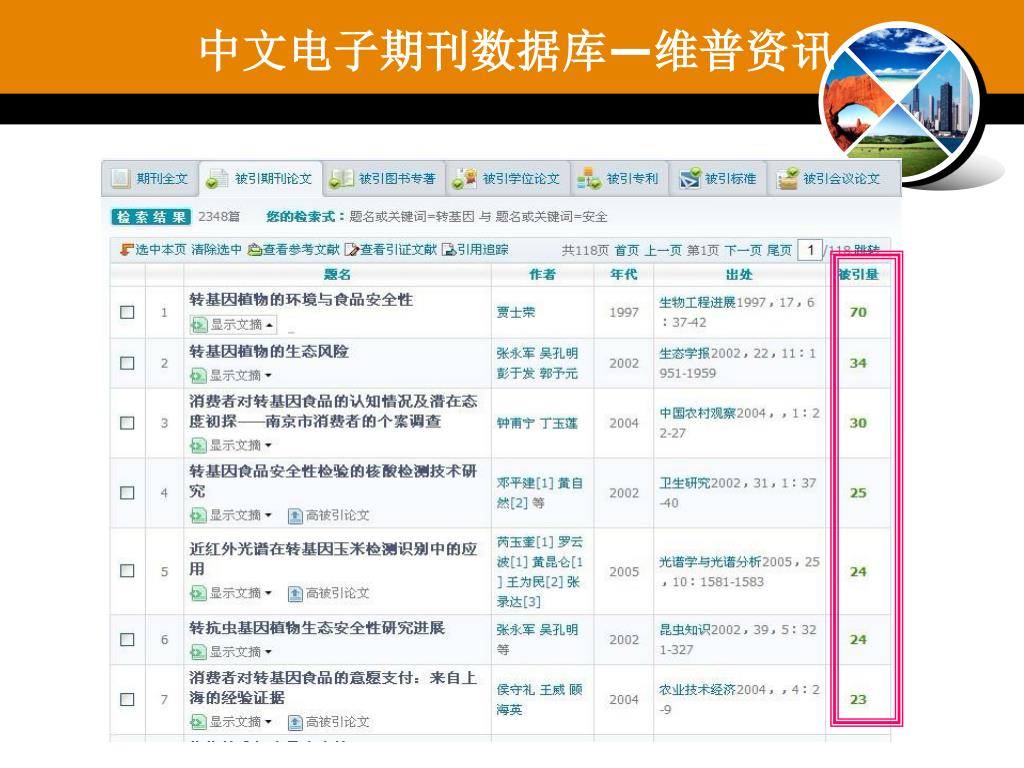The width and height of the screenshot is (1024, 768).
Task: Open the 被引图书专著 tab
Action: (383, 178)
